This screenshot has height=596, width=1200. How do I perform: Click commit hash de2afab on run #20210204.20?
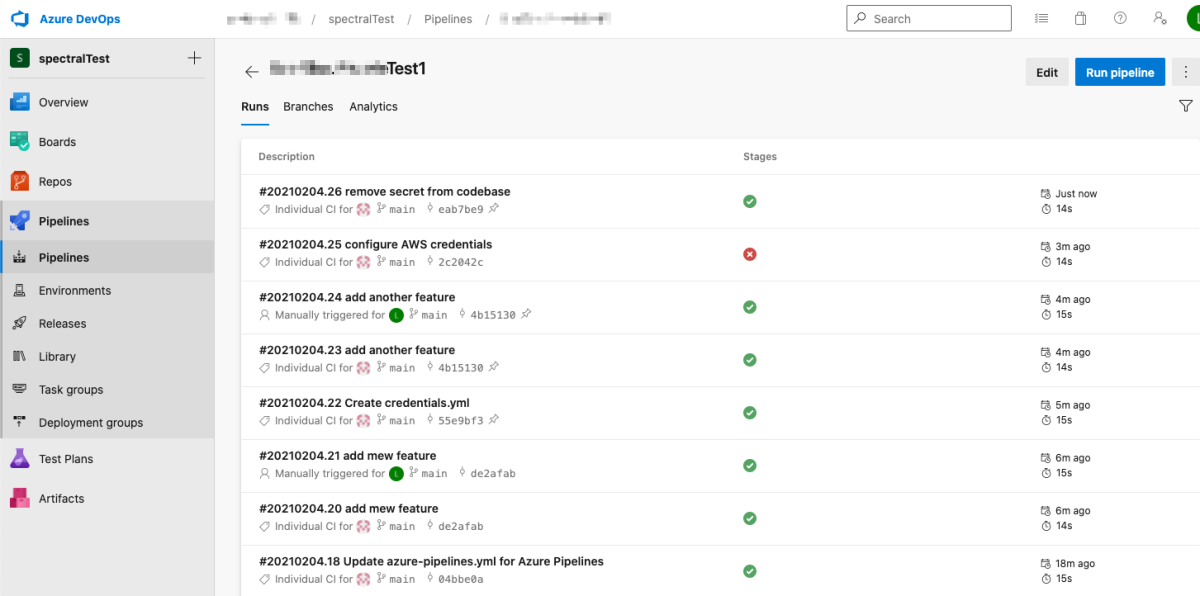tap(461, 527)
